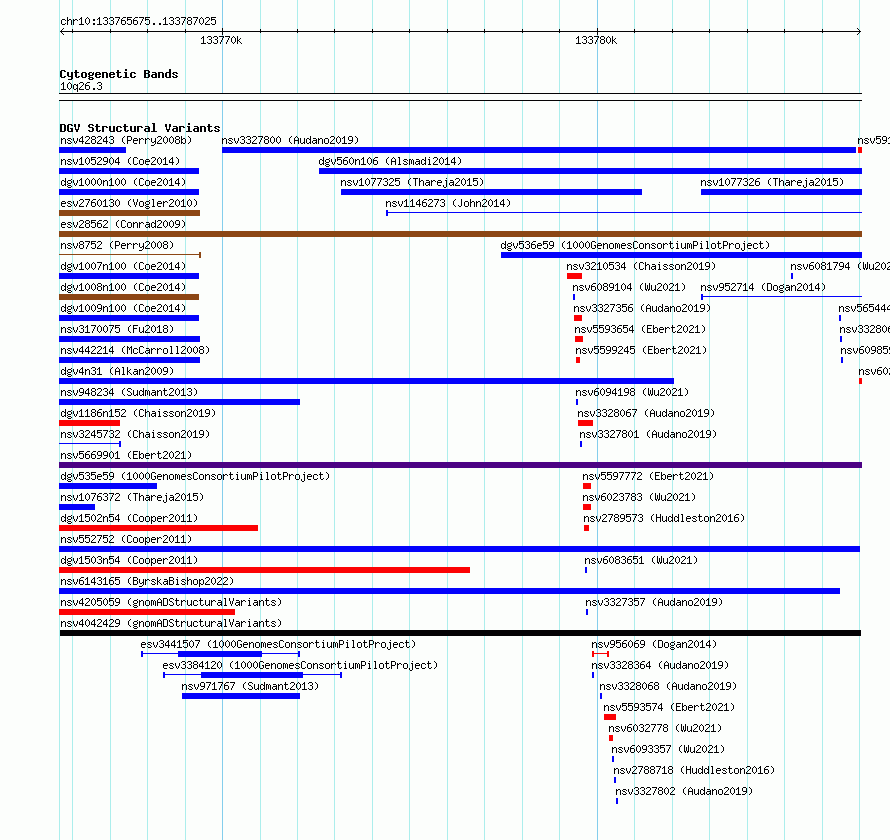Click the nsv428243 (Perry2008b) variant label
This screenshot has height=840, width=890.
tap(126, 140)
